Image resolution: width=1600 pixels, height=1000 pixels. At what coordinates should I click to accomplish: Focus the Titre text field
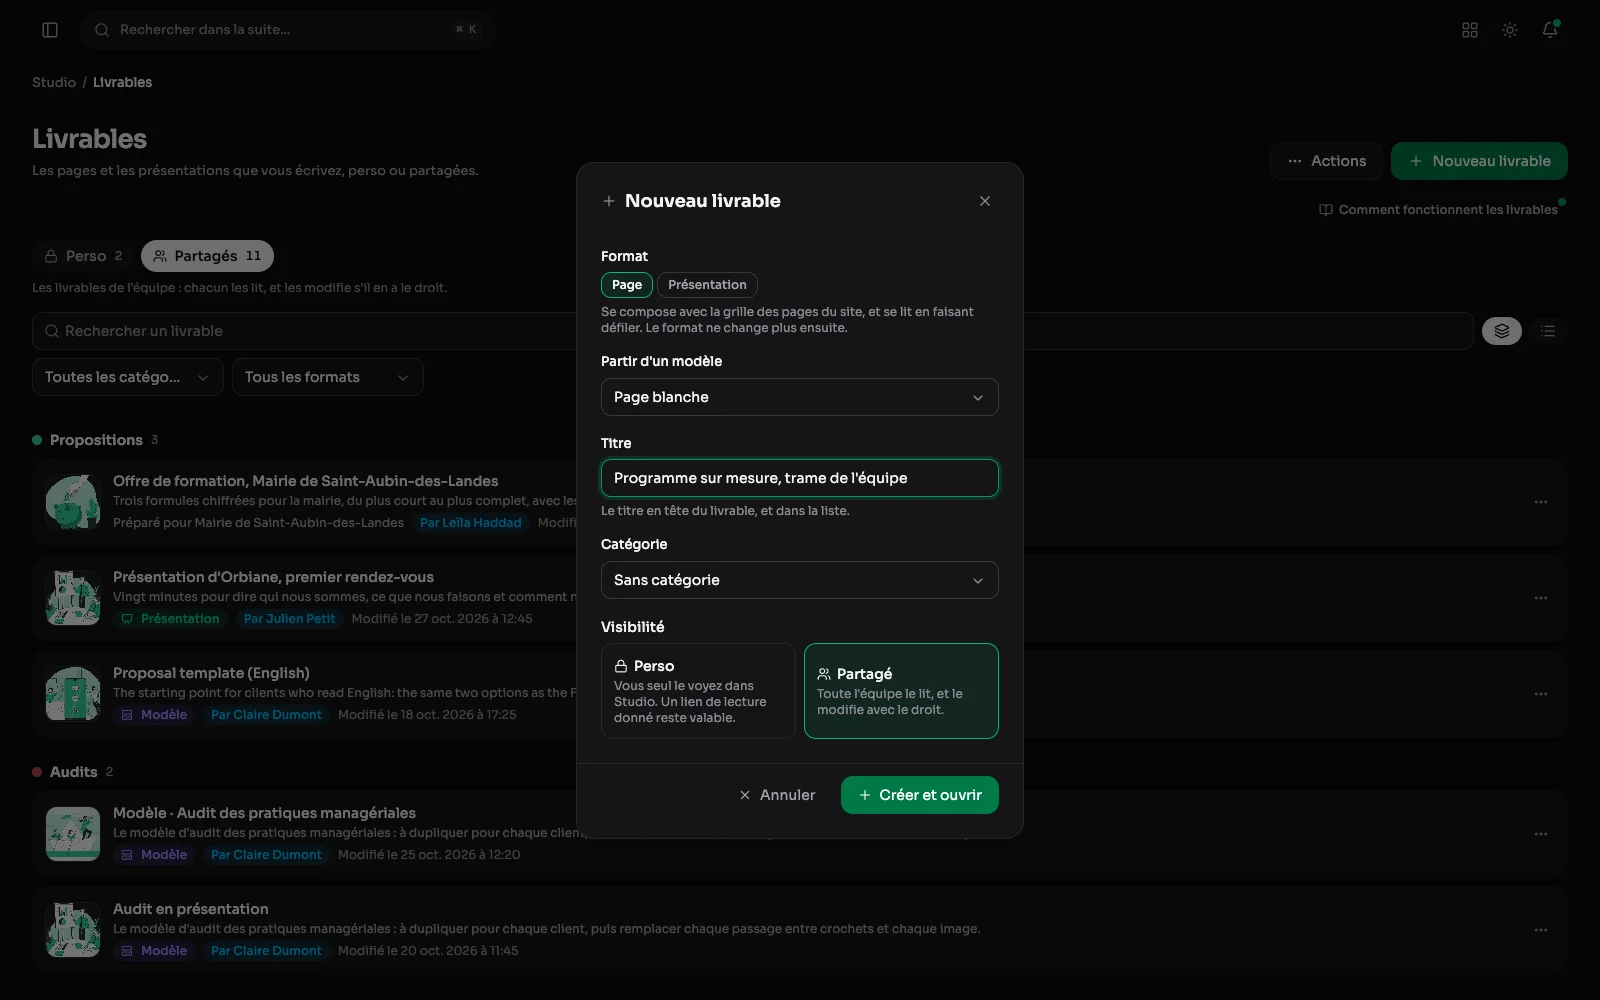coord(800,478)
